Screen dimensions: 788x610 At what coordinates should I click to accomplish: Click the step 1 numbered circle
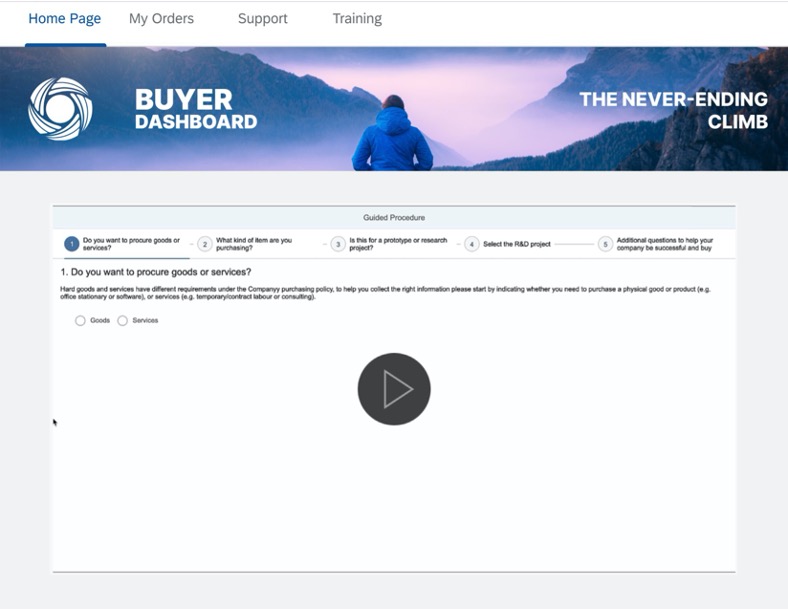point(71,244)
